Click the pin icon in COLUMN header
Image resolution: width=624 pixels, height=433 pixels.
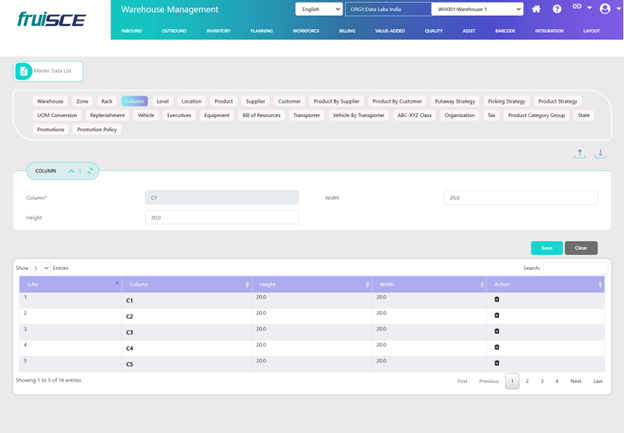pyautogui.click(x=90, y=171)
